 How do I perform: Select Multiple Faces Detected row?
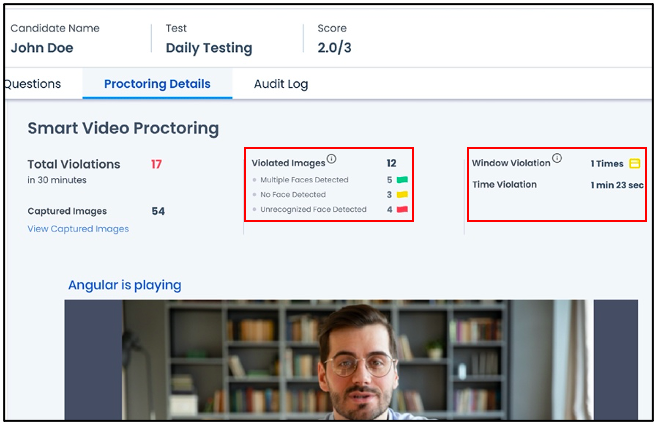pos(330,180)
